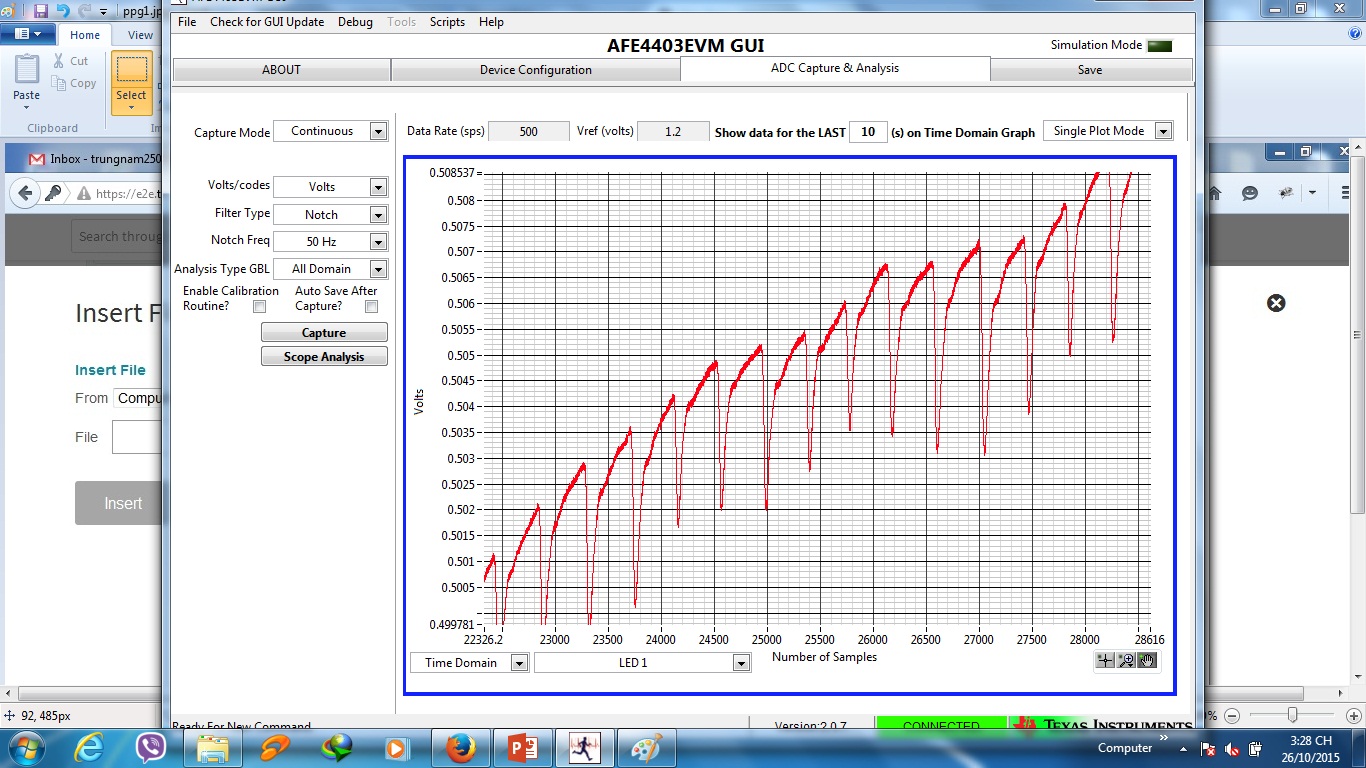Click Paint's Save floppy disk icon
The image size is (1366, 768).
41,11
